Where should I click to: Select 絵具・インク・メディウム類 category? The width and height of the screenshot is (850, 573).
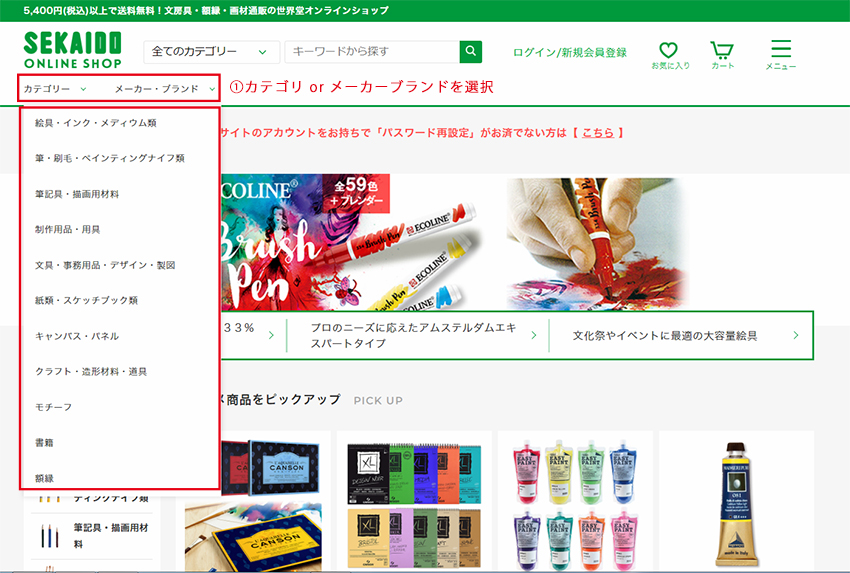(96, 123)
